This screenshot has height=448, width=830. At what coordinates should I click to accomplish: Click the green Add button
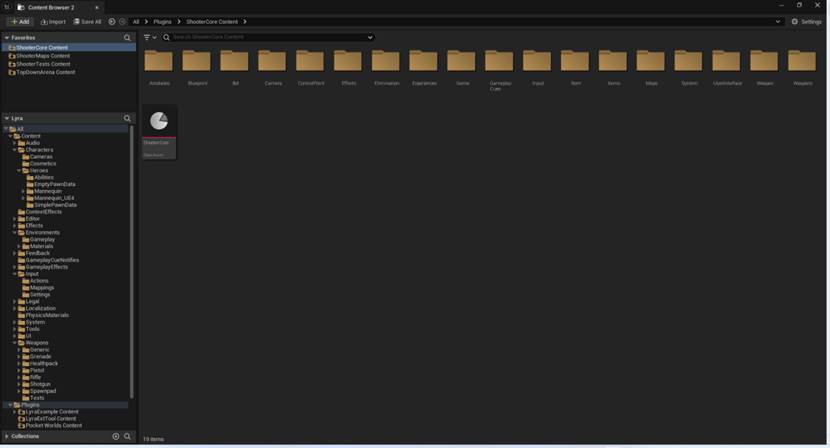coord(19,21)
